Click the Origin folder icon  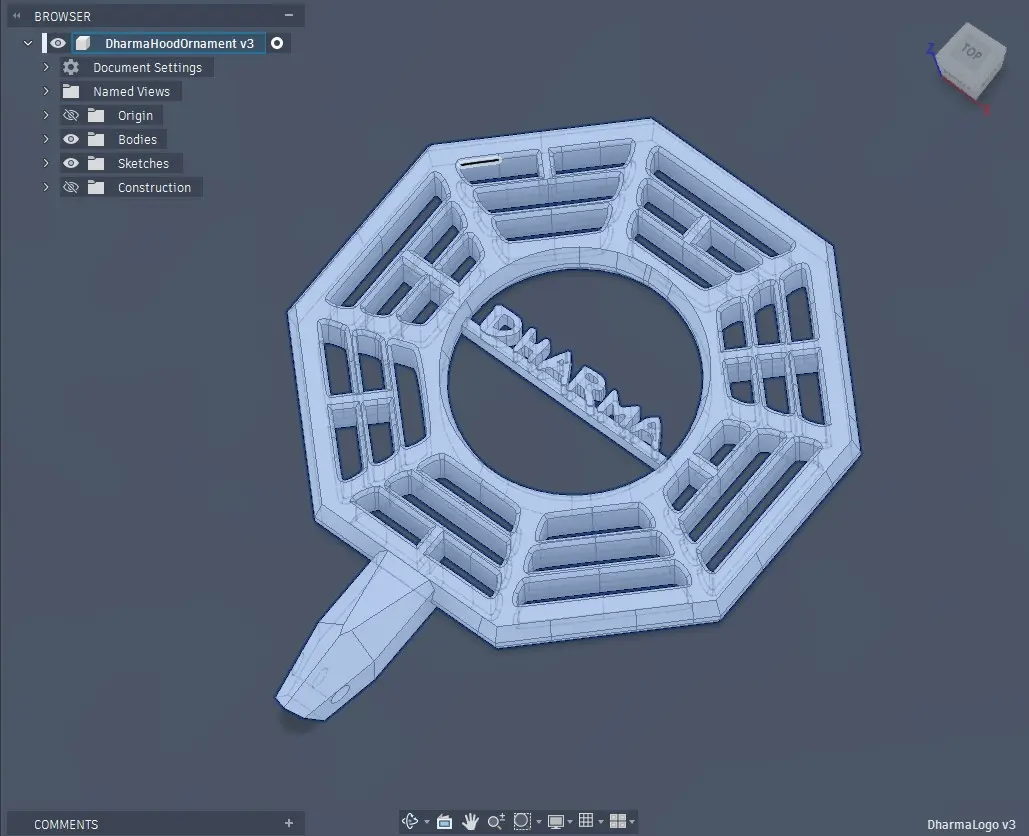click(x=96, y=115)
